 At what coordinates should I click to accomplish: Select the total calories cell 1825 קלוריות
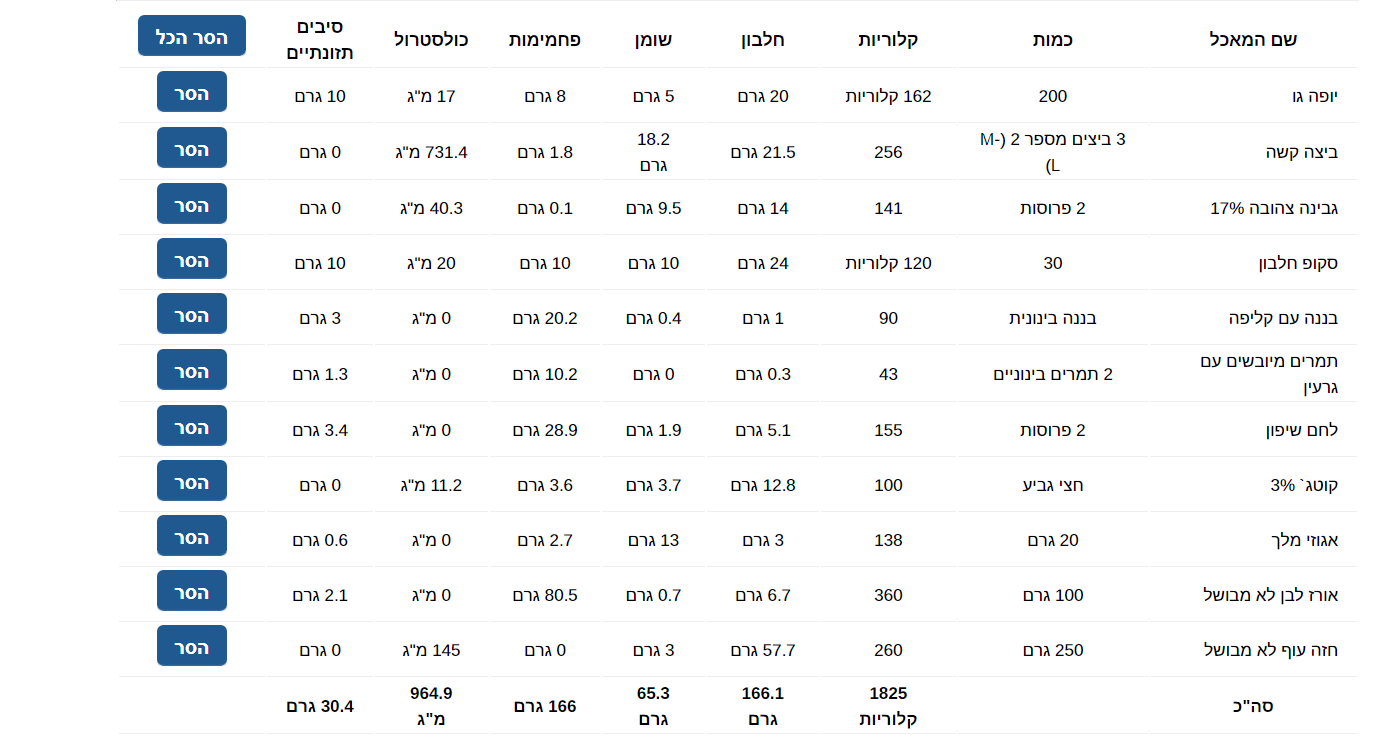888,706
